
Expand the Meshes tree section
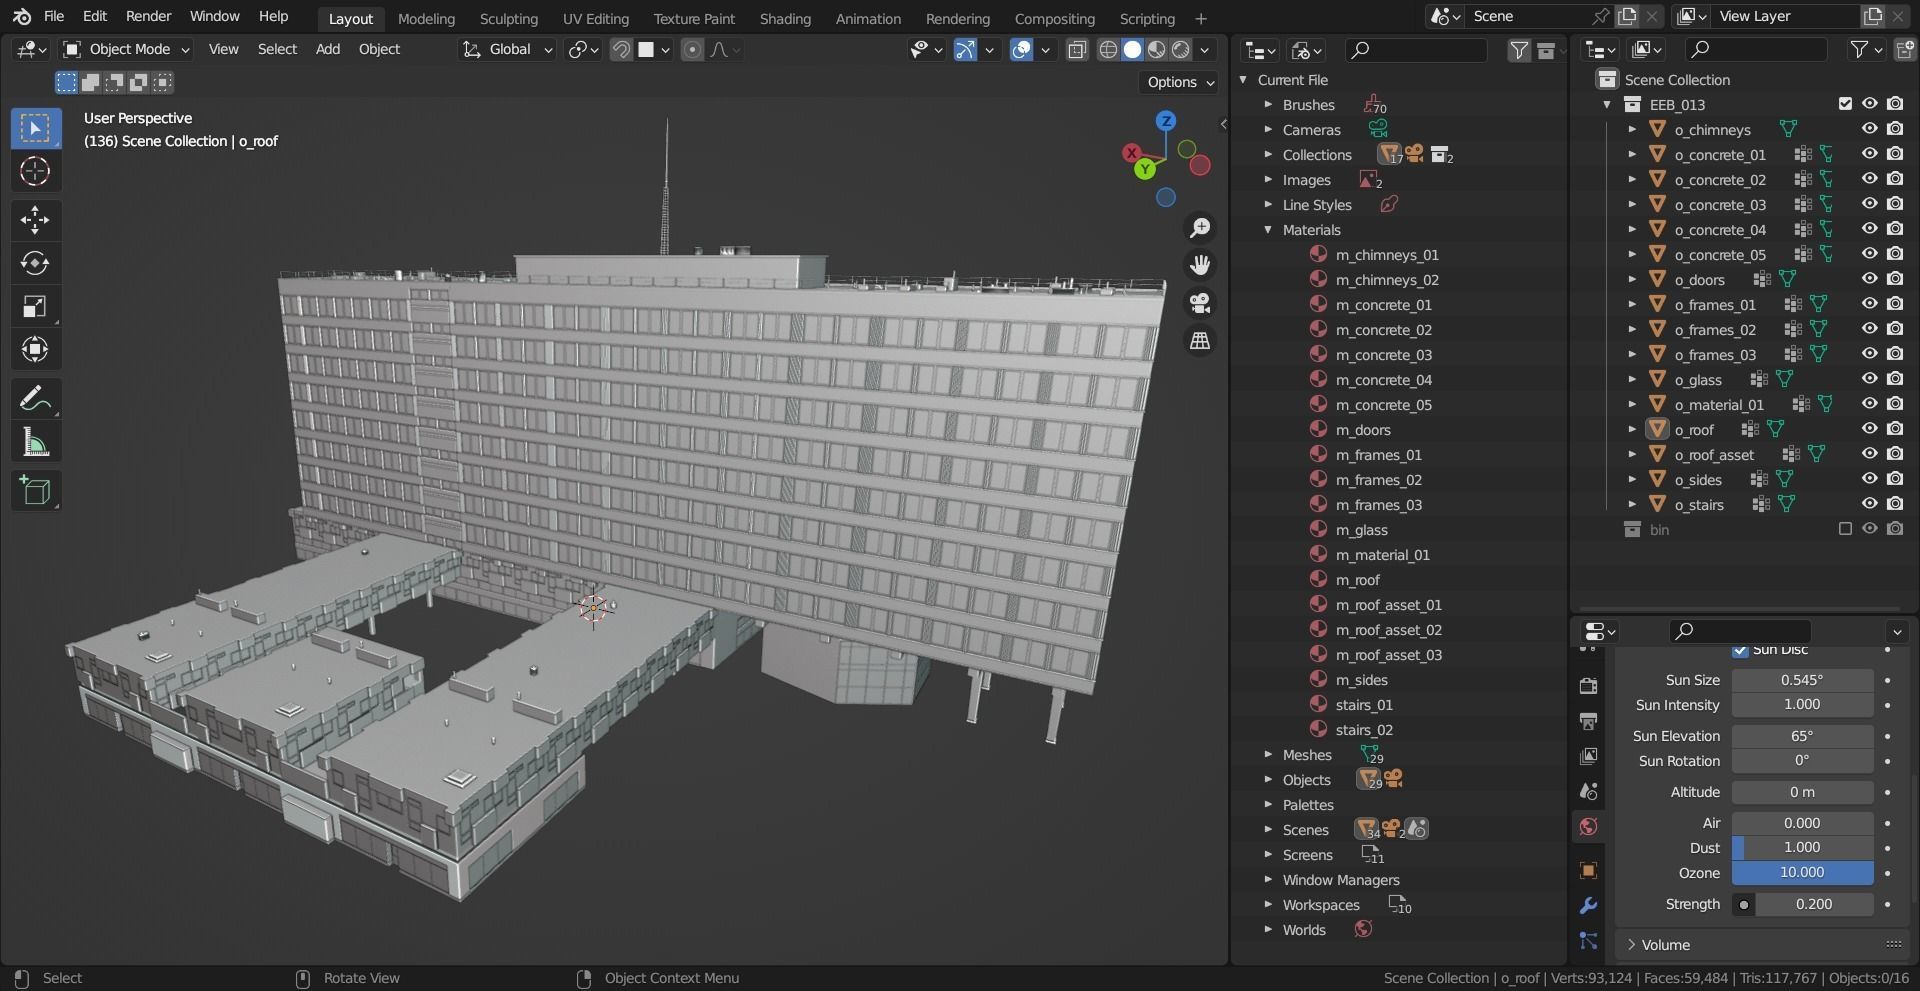click(x=1268, y=755)
